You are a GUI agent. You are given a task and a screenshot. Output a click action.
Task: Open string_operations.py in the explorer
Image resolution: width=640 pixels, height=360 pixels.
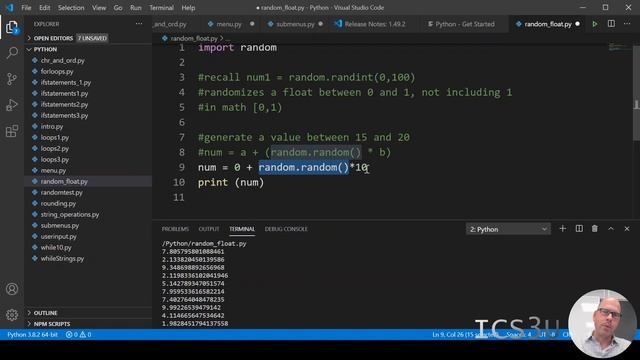69,215
